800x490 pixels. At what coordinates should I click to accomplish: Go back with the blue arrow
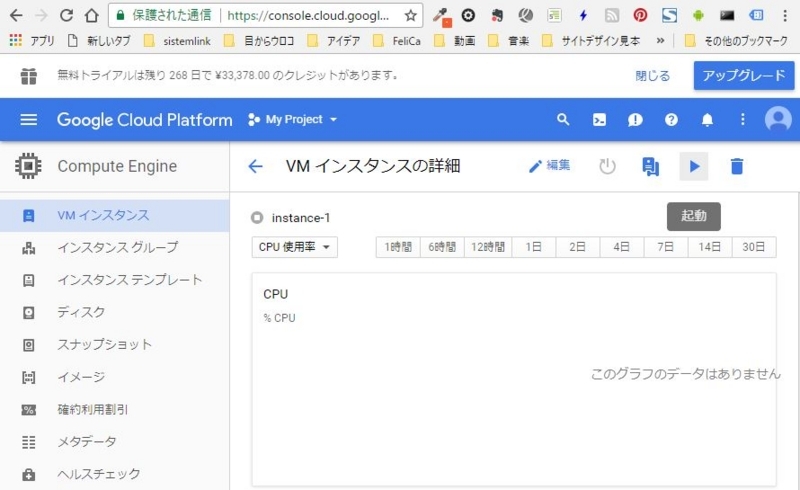tap(255, 166)
